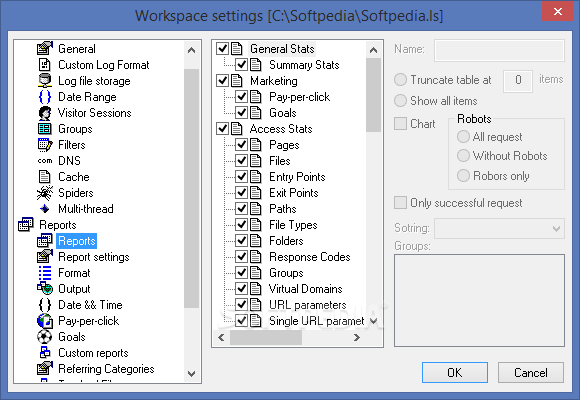Click left tree scrollbar up arrow
Image resolution: width=580 pixels, height=400 pixels.
(191, 50)
